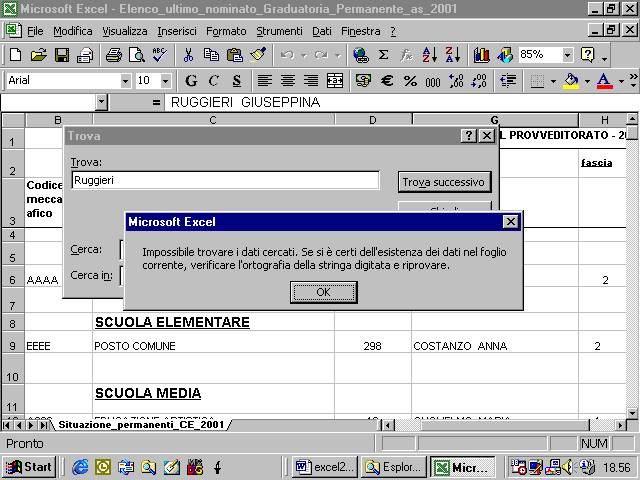Open the Strumenti menu
Image resolution: width=640 pixels, height=480 pixels.
point(280,31)
